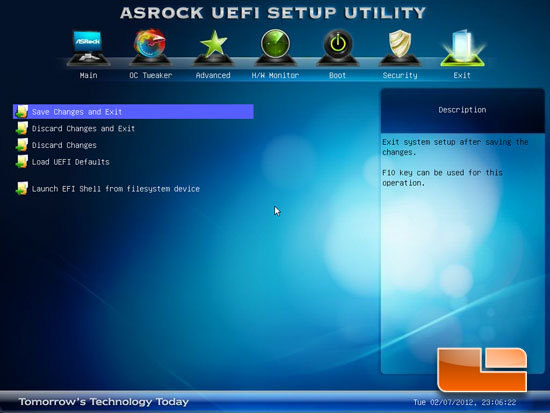Select the Boot power icon
550x413 pixels.
point(337,48)
